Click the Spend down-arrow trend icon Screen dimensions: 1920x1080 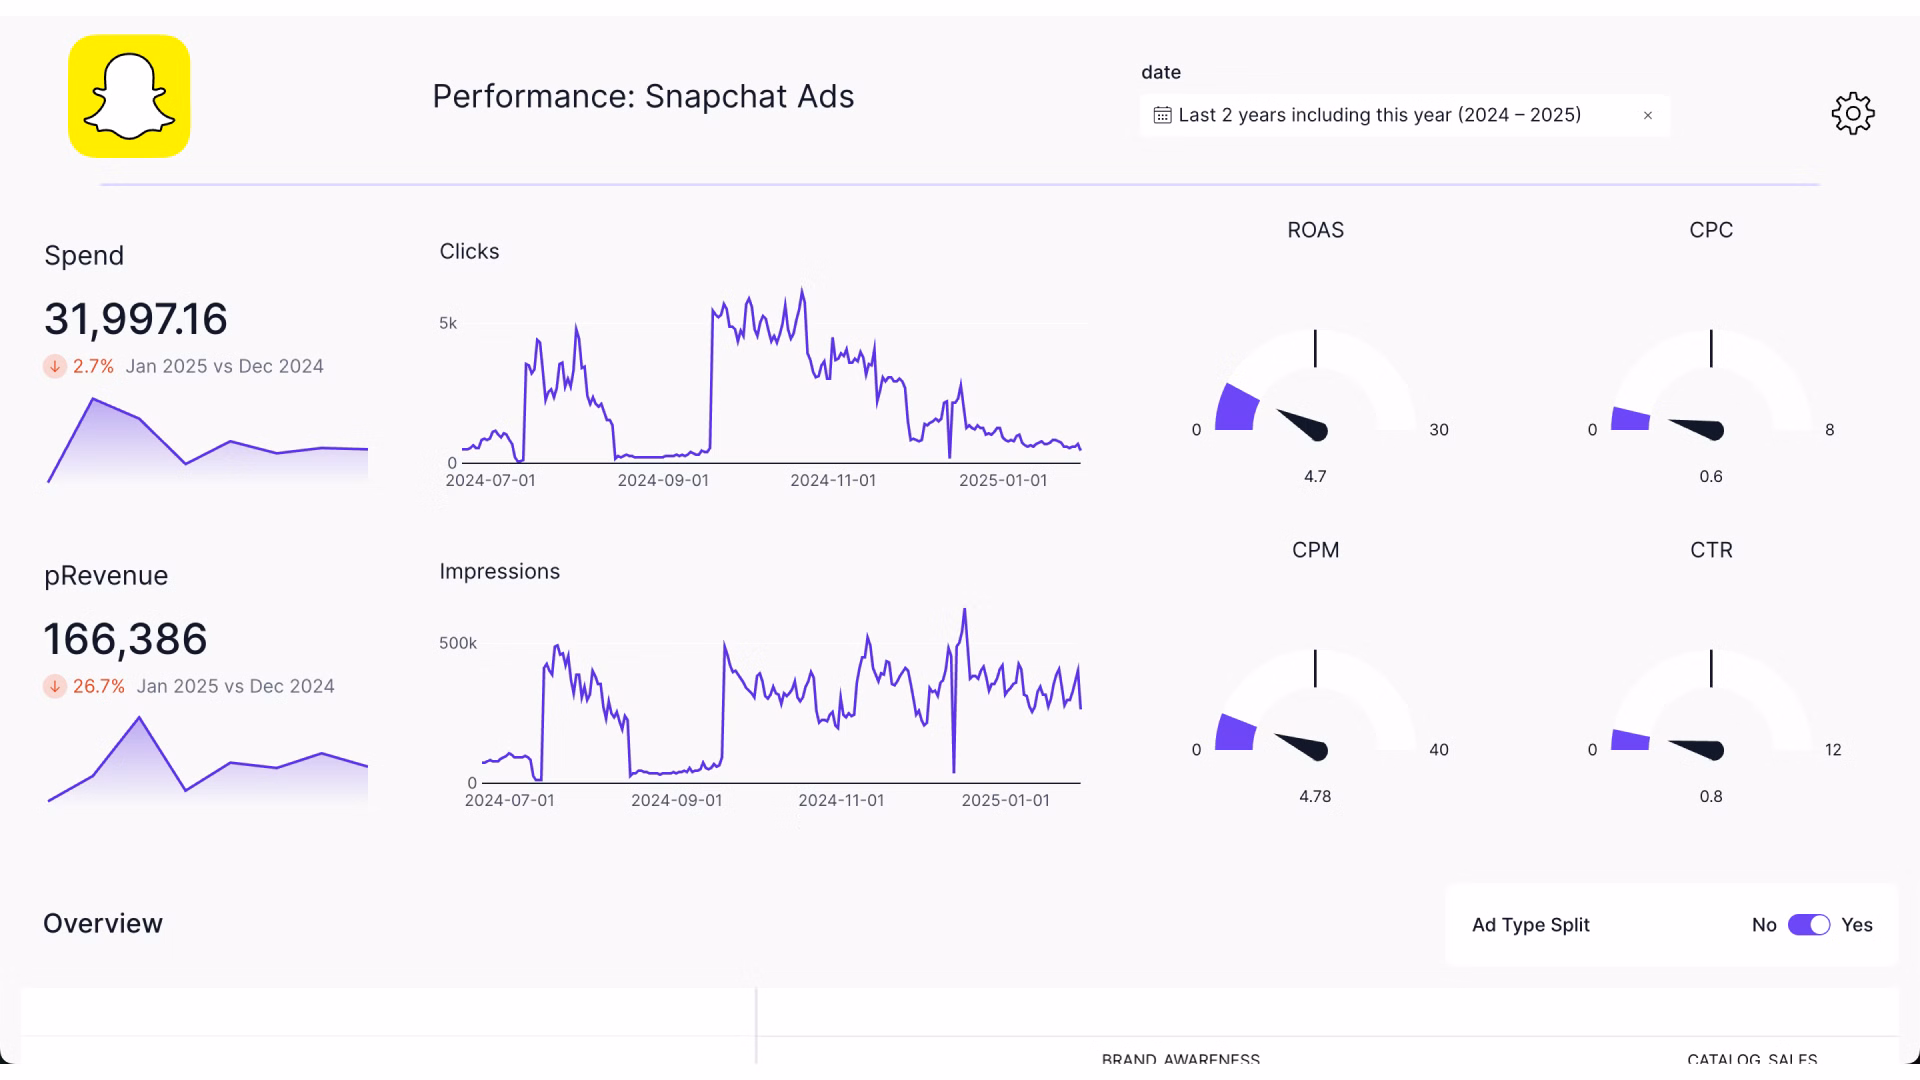[55, 367]
